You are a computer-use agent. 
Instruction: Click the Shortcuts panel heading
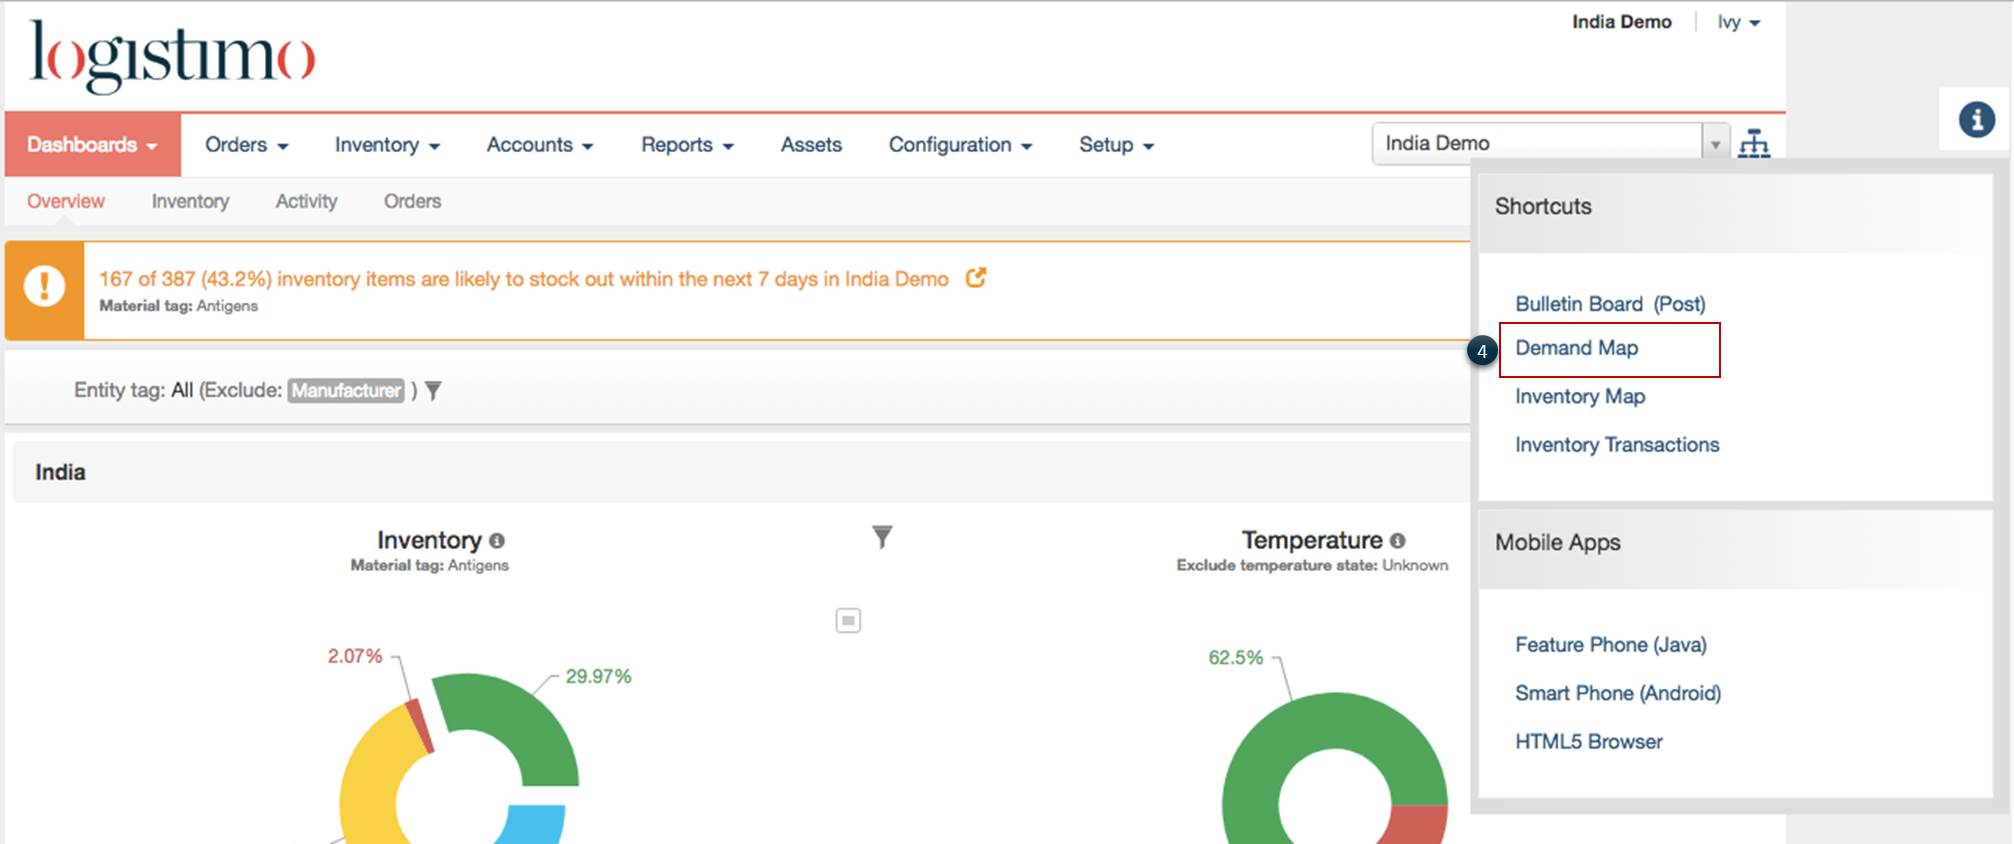(1543, 206)
